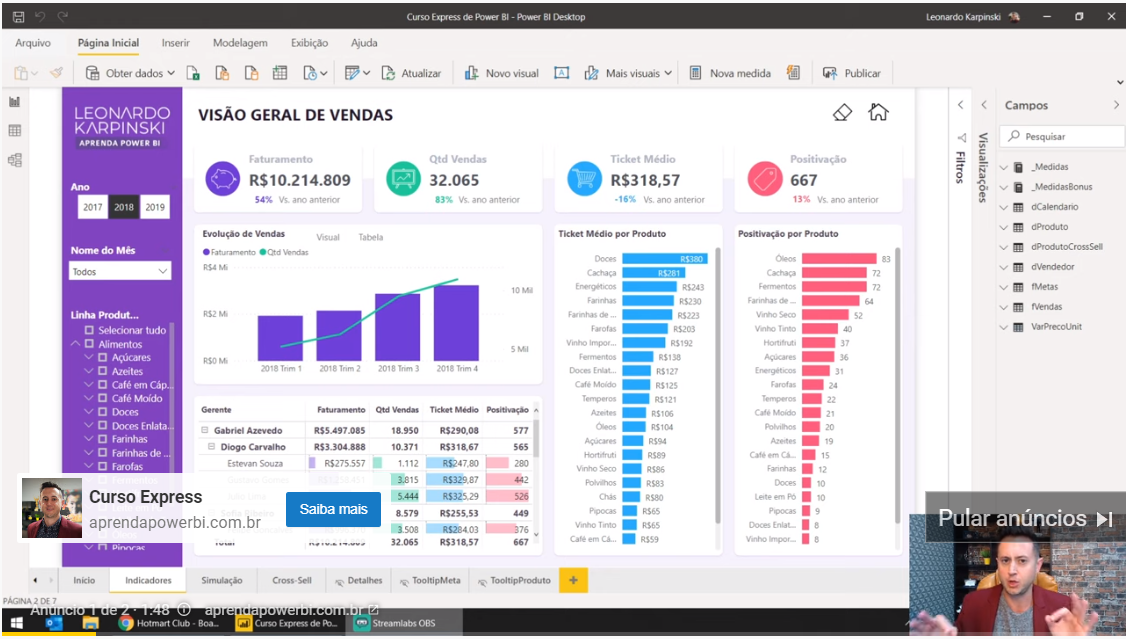Viewport: 1126px width, 639px height.
Task: Open the Obter dados dropdown arrow
Action: (171, 73)
